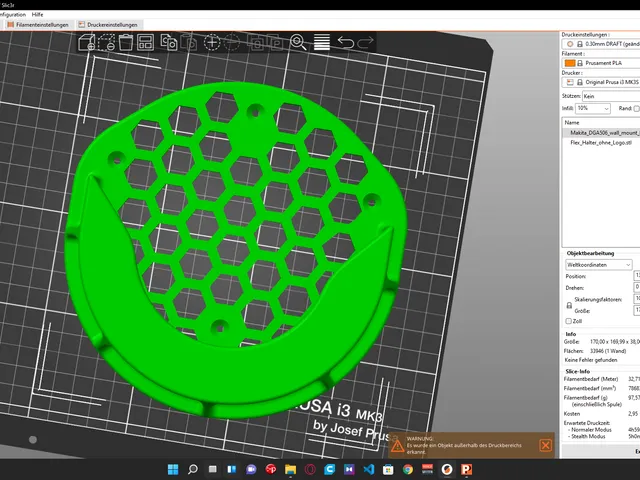
Task: Open the Druckeinstellungen preset dropdown
Action: [601, 44]
